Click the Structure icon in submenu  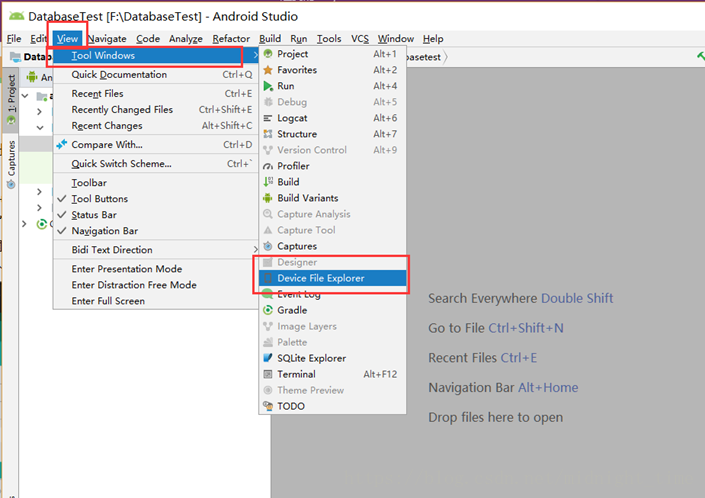[x=268, y=134]
